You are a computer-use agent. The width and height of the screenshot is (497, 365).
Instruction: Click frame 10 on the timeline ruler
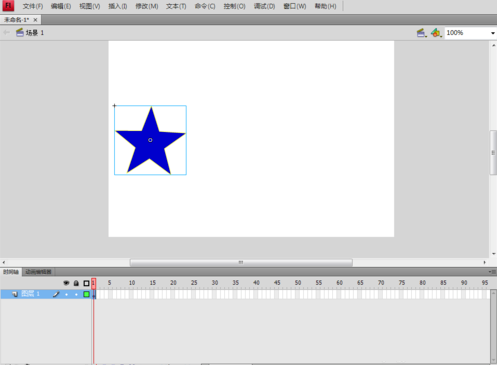[132, 283]
